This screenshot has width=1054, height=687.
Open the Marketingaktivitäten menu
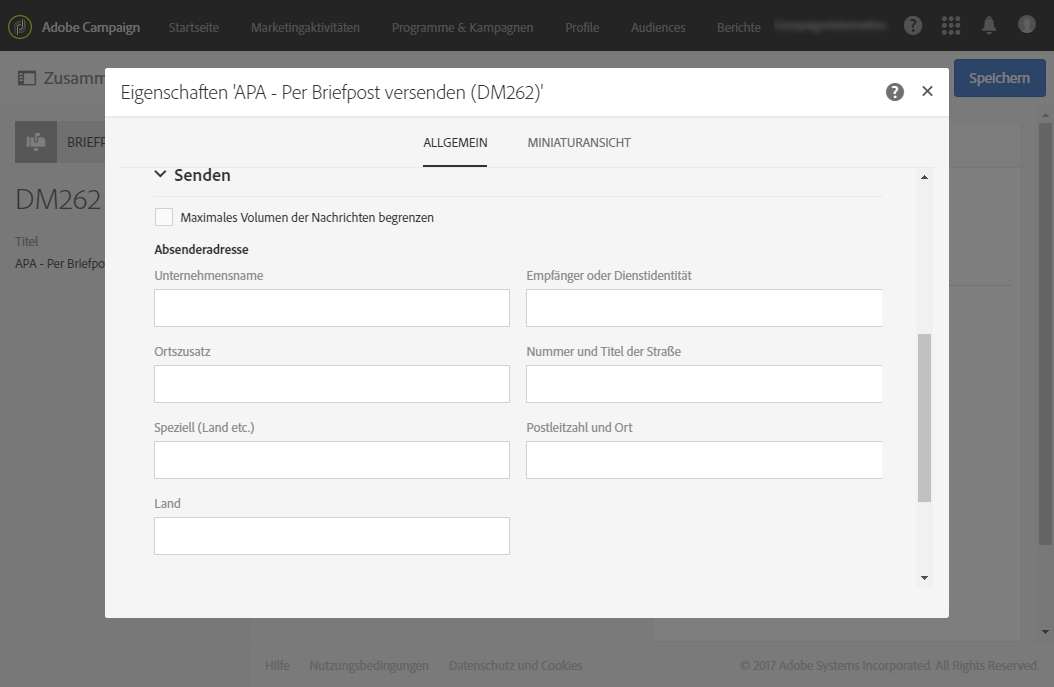click(x=305, y=27)
